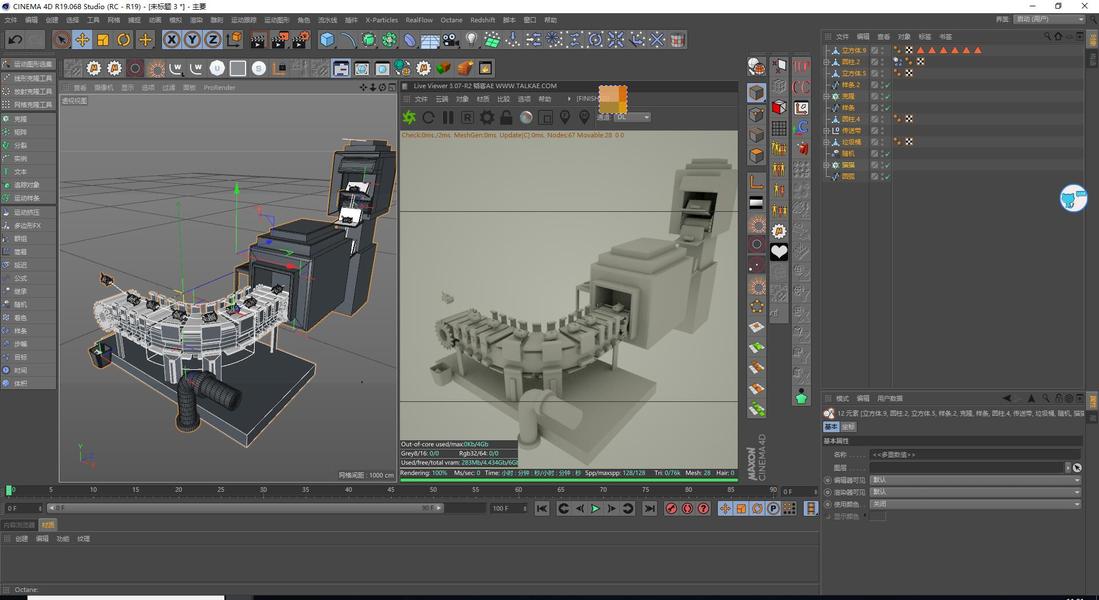The height and width of the screenshot is (600, 1099).
Task: Click the red record keyframe button
Action: 671,508
